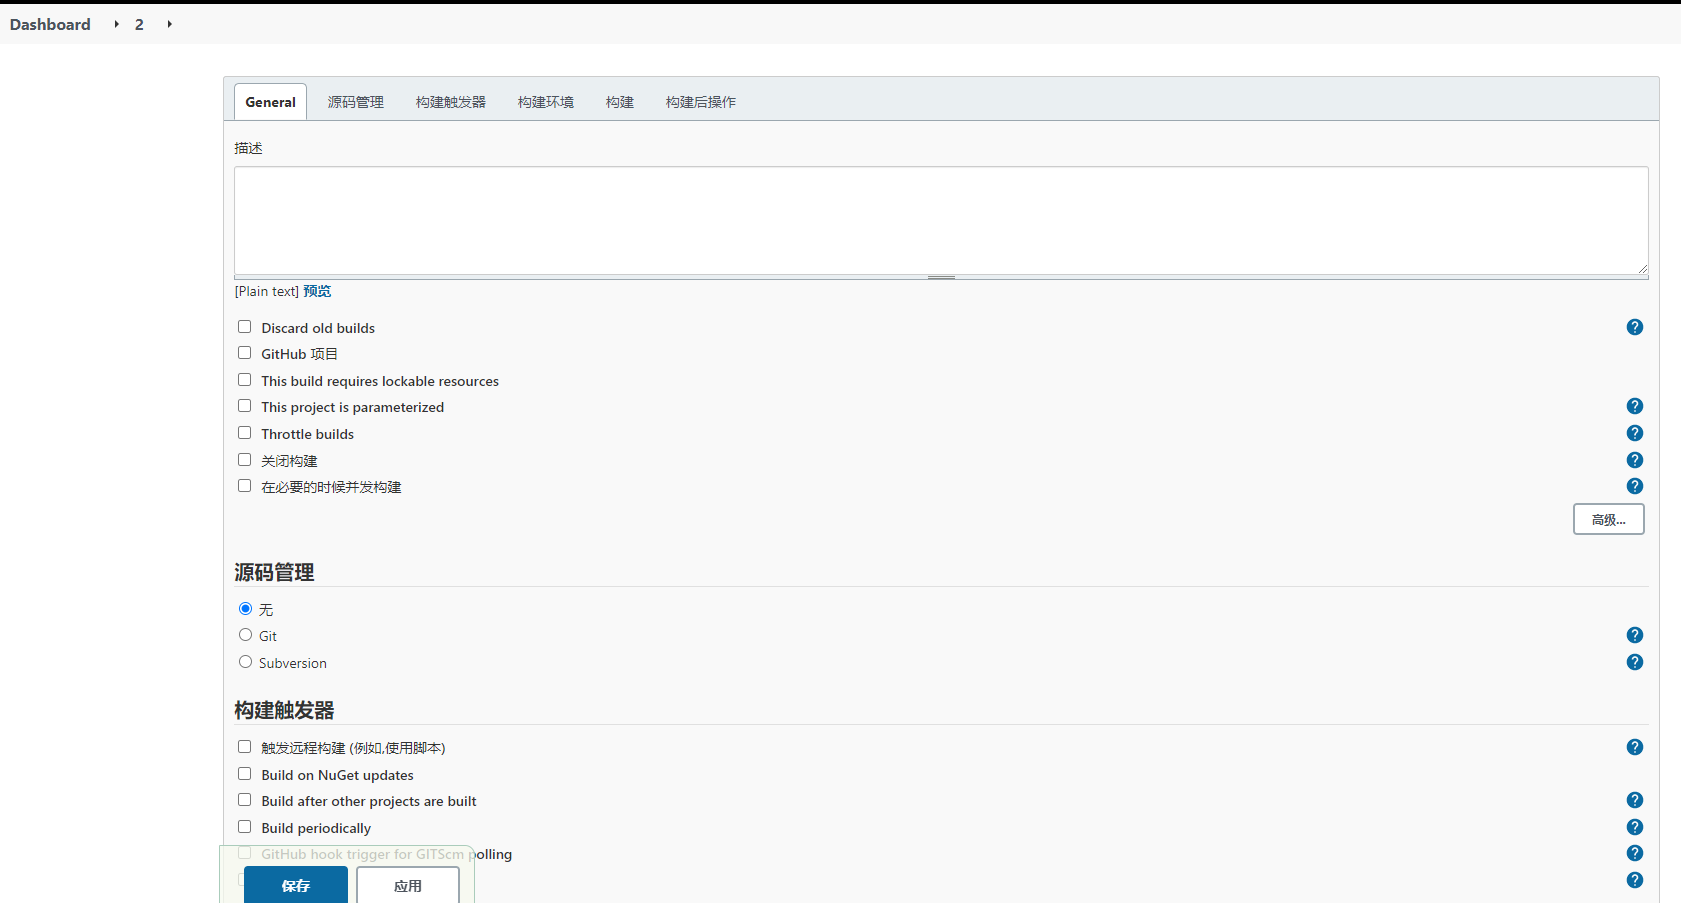Show help for the Subversion option

tap(1635, 662)
